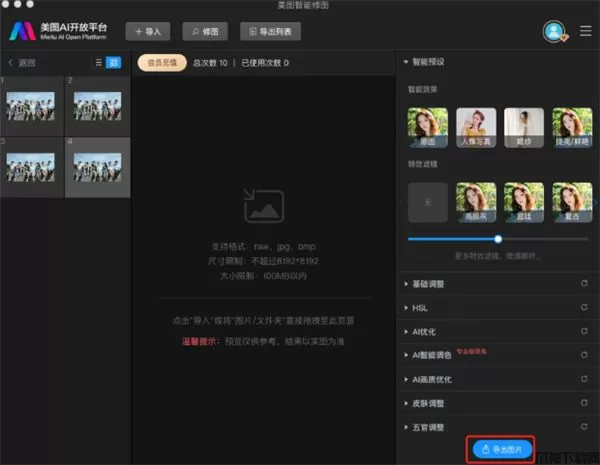Switch to grid view in the thumbnail panel
The height and width of the screenshot is (465, 600).
(x=113, y=63)
